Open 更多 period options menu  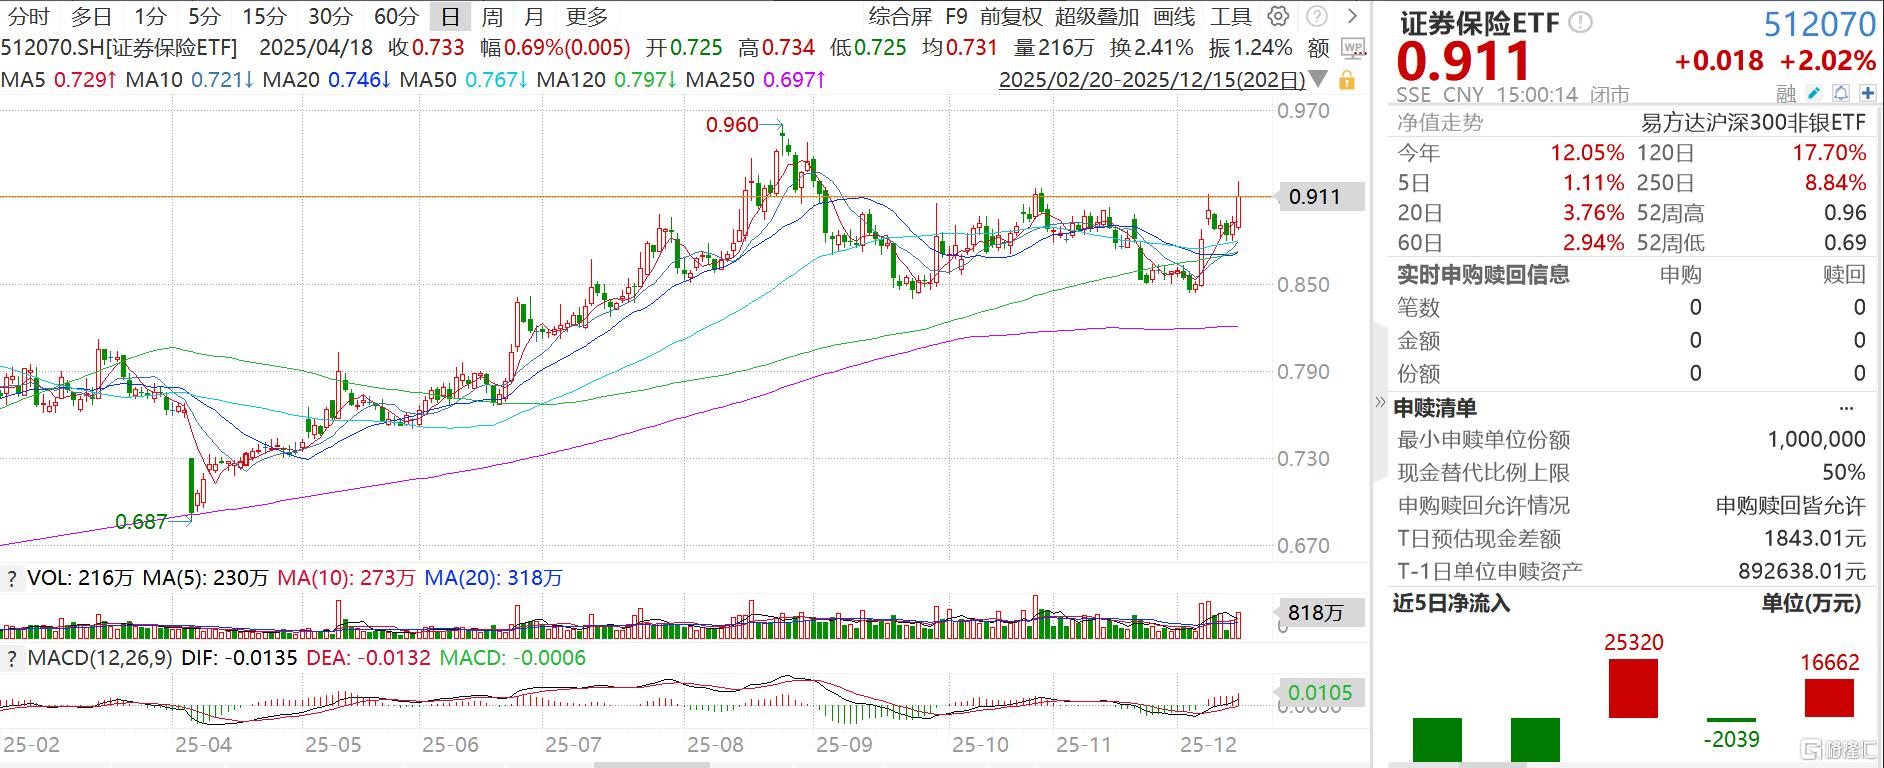(x=586, y=16)
